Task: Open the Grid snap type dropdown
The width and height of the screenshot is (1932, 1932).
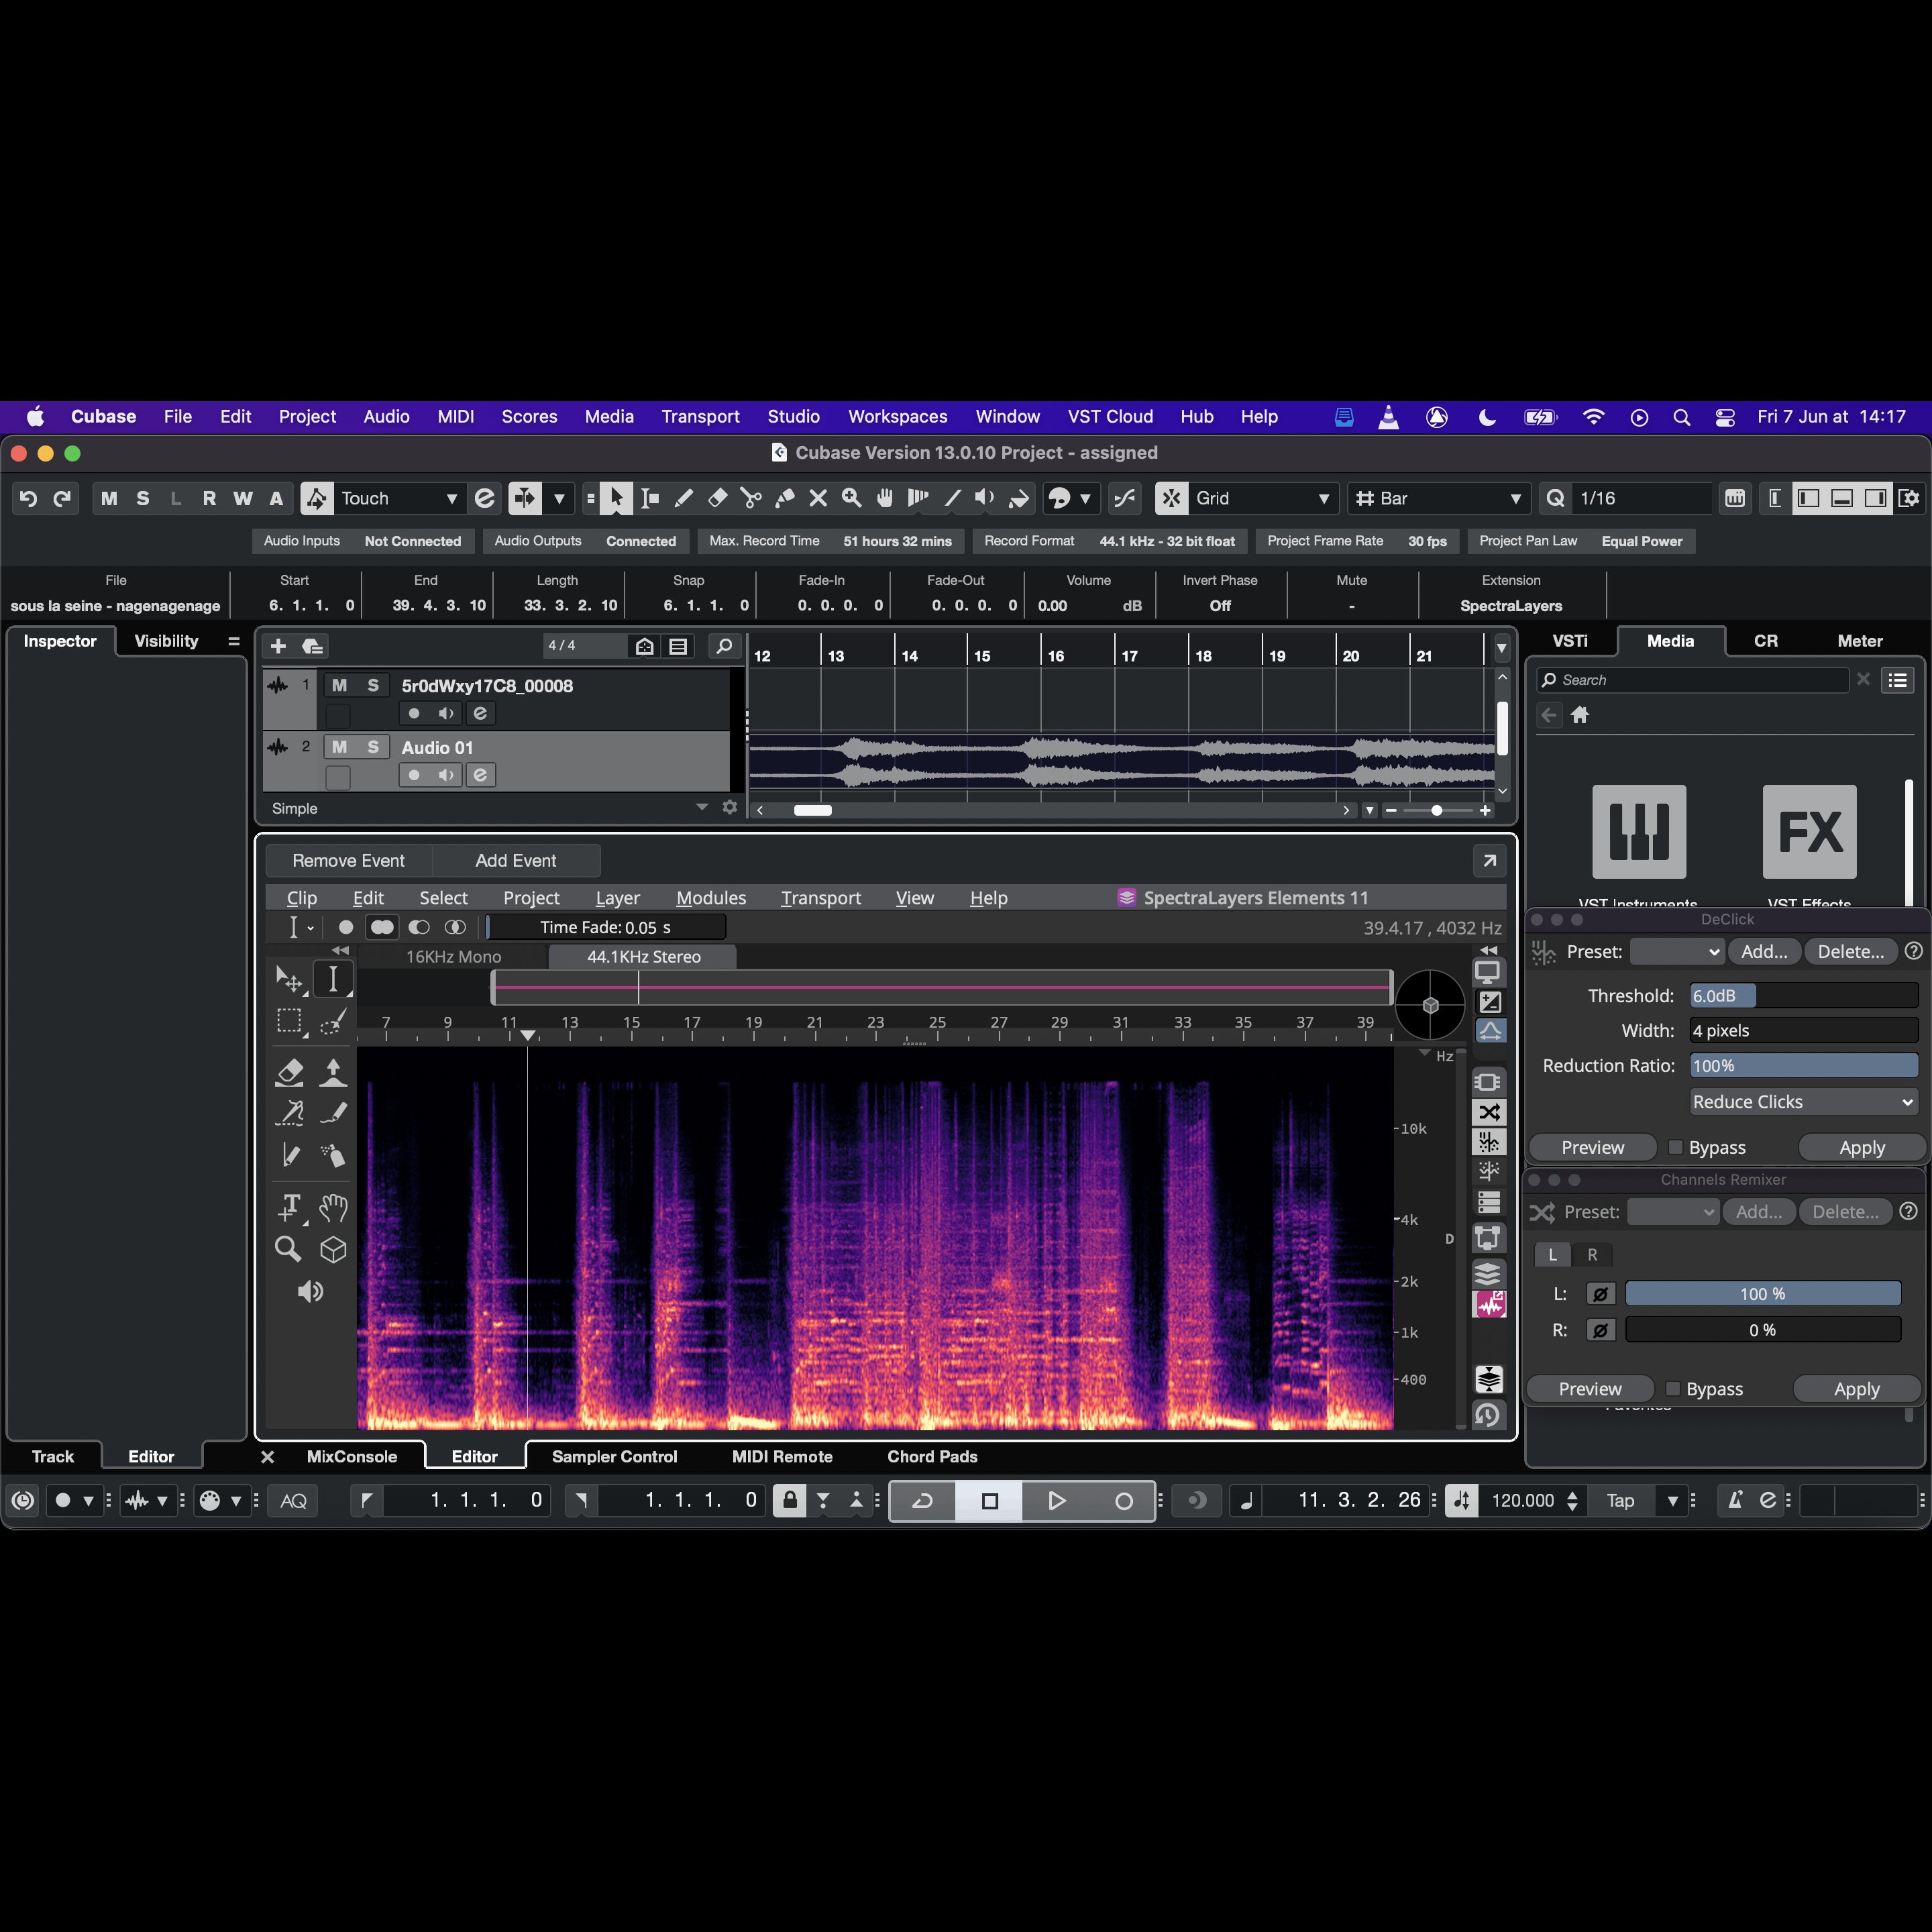Action: tap(1263, 498)
